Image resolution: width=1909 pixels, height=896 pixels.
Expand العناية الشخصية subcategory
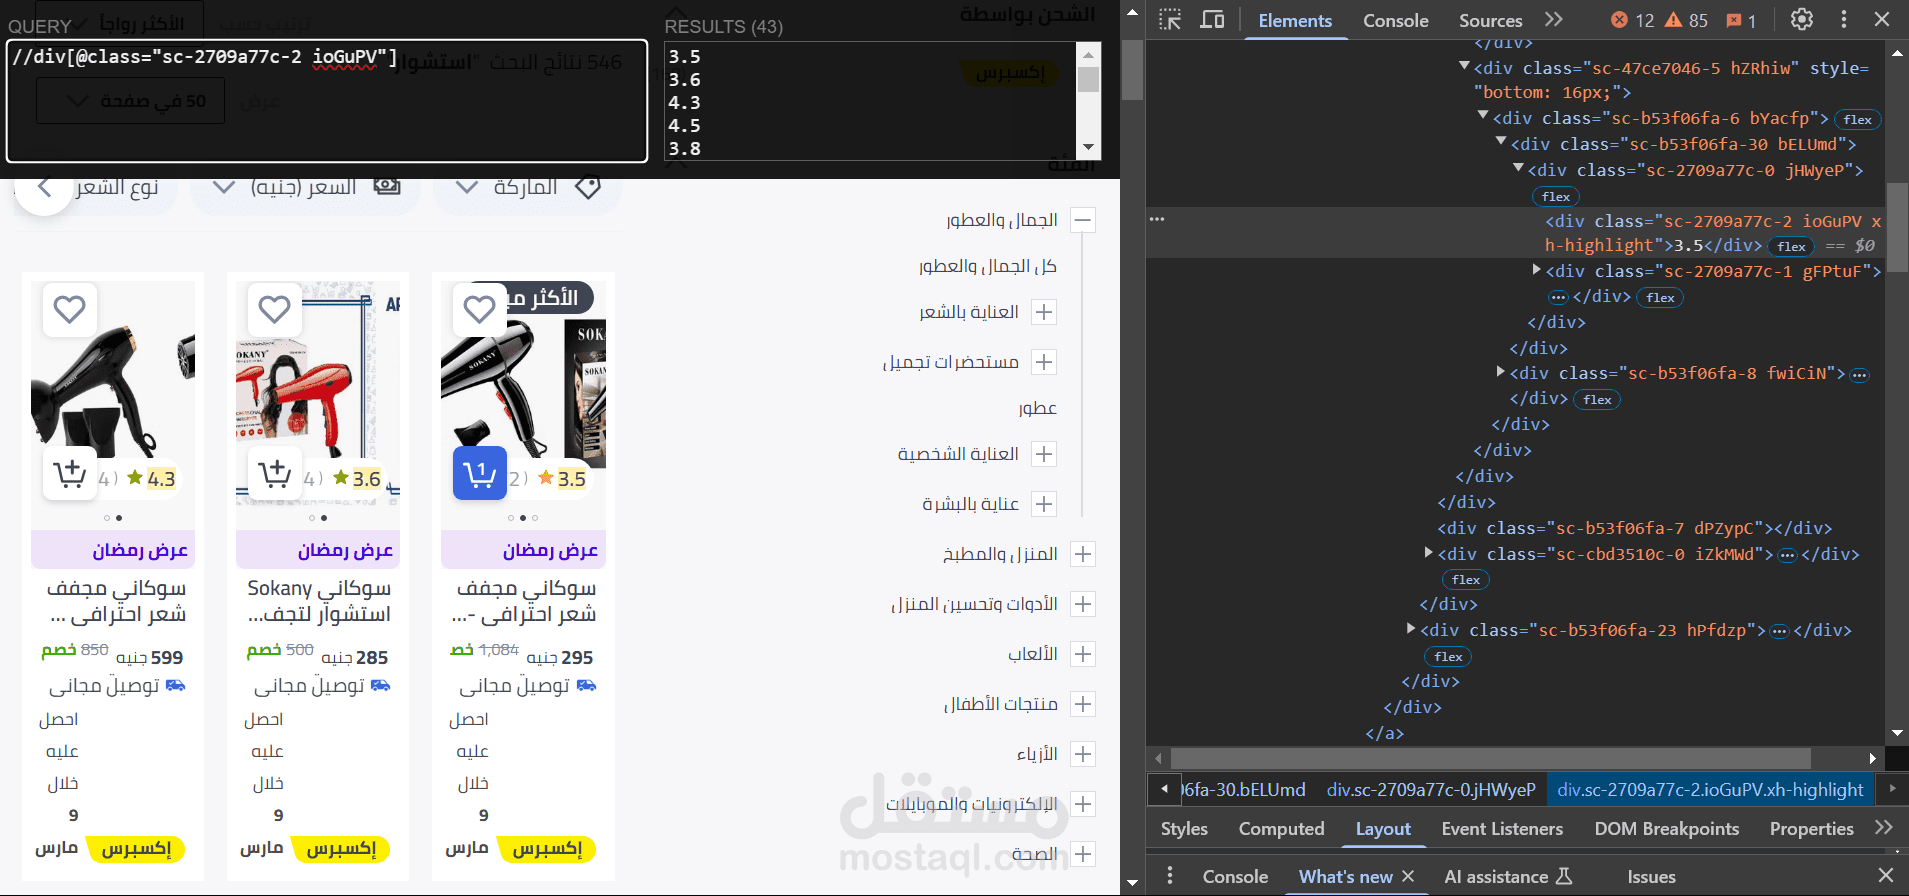1044,454
